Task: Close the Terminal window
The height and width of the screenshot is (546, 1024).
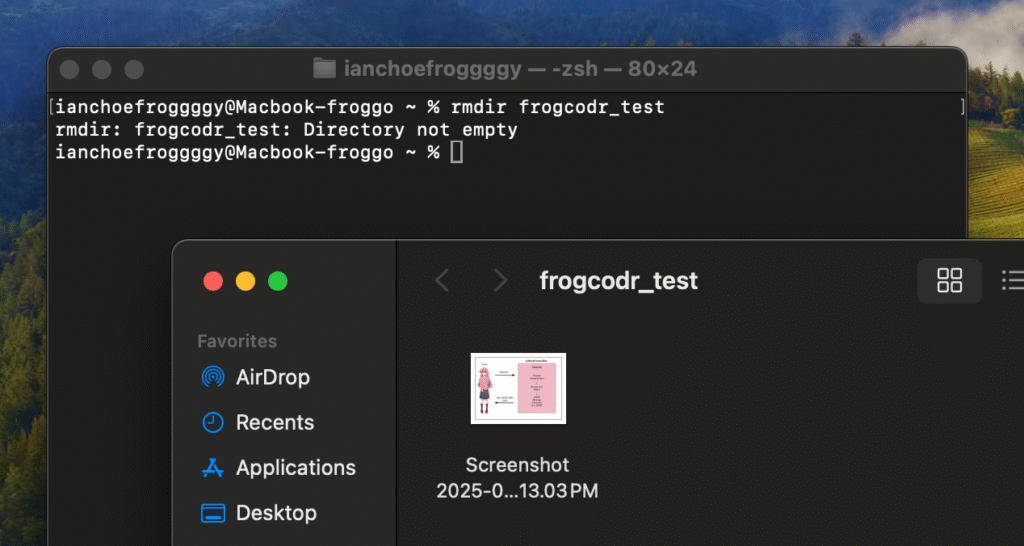Action: click(x=69, y=70)
